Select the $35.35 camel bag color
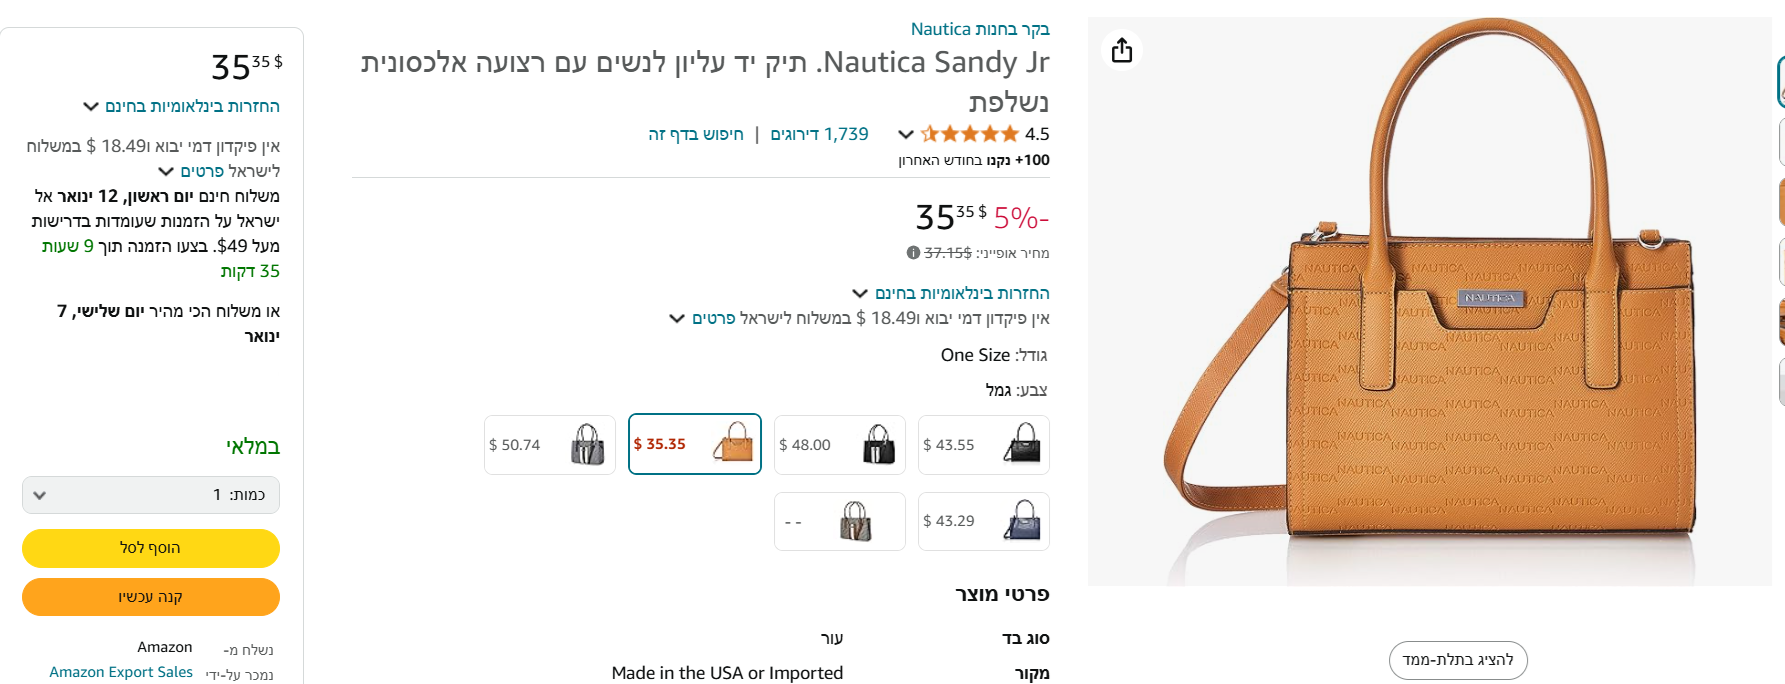 pos(695,444)
